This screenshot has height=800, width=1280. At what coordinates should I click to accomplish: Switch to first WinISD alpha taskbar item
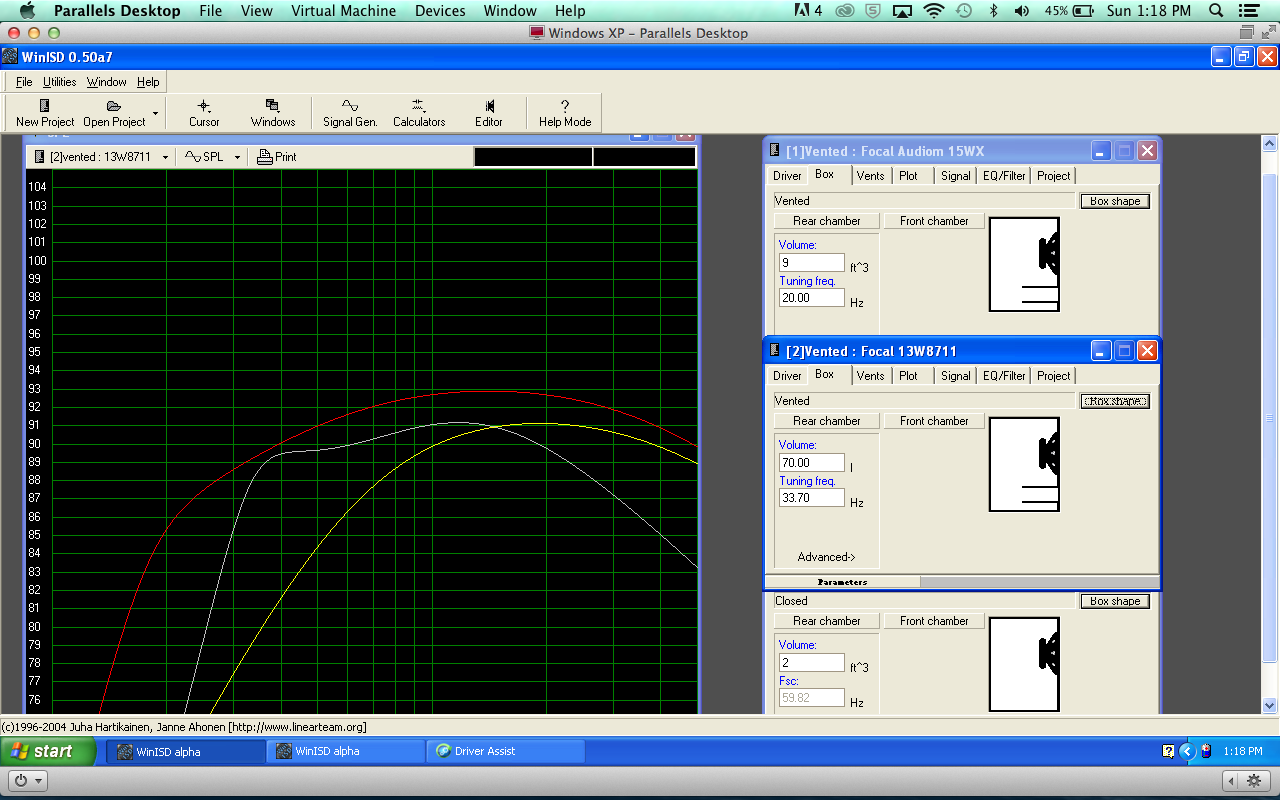[x=187, y=751]
